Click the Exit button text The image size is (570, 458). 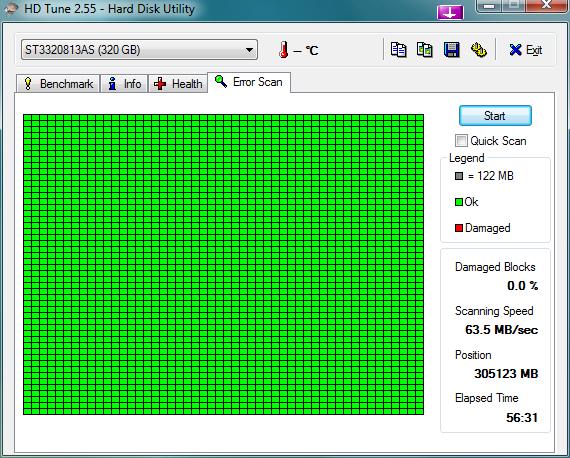534,50
